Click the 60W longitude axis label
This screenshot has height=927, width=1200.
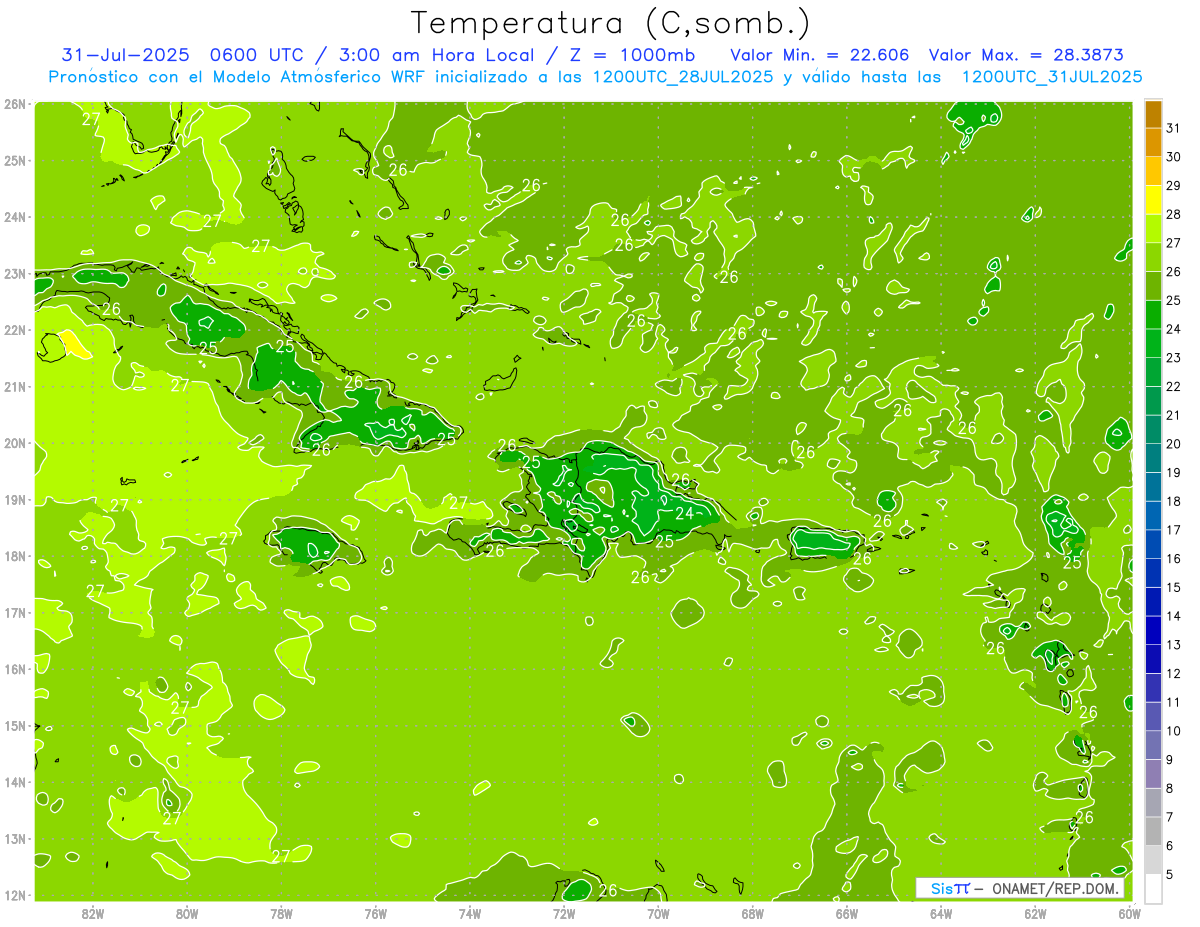pos(1130,913)
